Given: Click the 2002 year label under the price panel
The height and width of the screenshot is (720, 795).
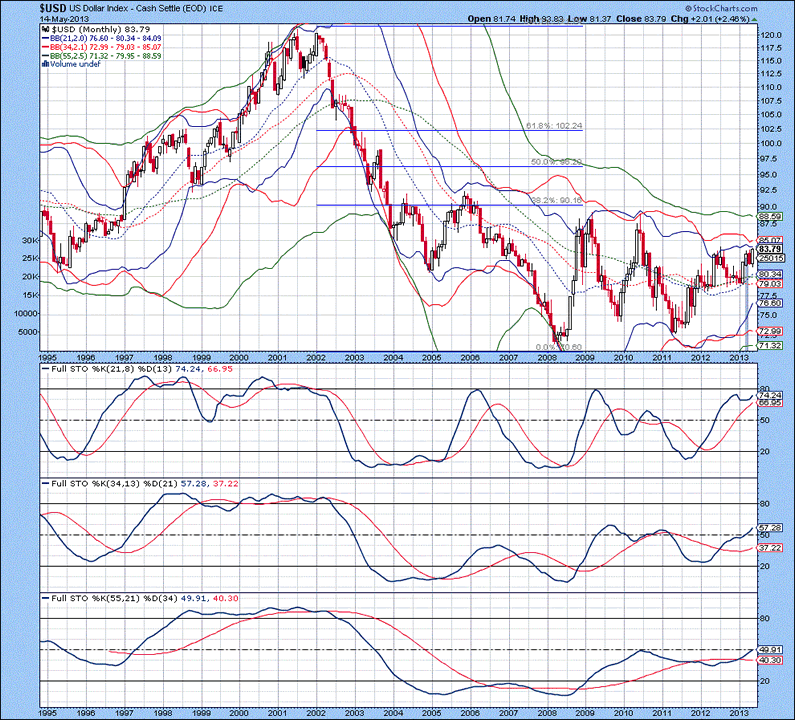Looking at the screenshot, I should pos(316,357).
